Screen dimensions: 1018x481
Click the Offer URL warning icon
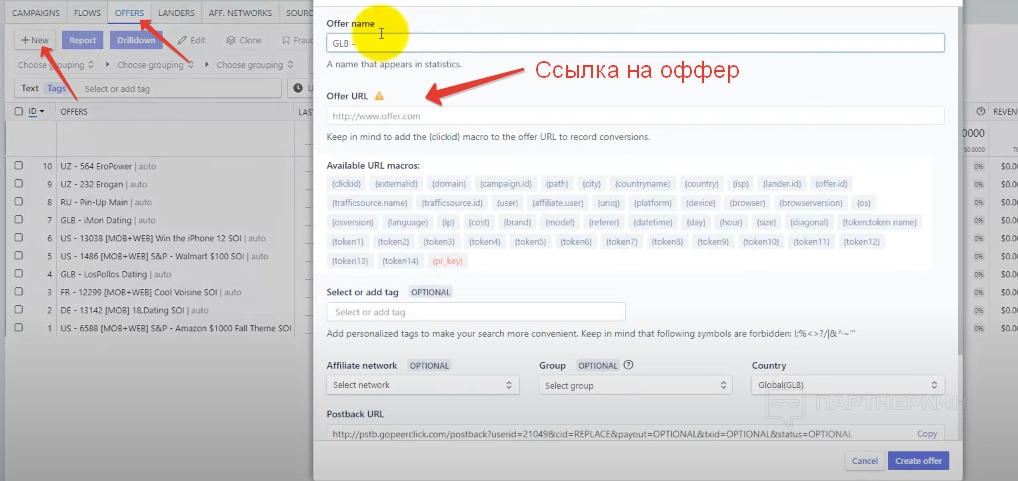[379, 96]
